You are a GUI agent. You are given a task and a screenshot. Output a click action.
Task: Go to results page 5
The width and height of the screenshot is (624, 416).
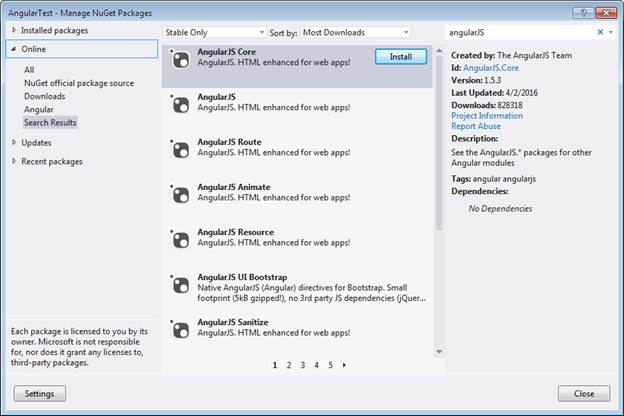330,365
